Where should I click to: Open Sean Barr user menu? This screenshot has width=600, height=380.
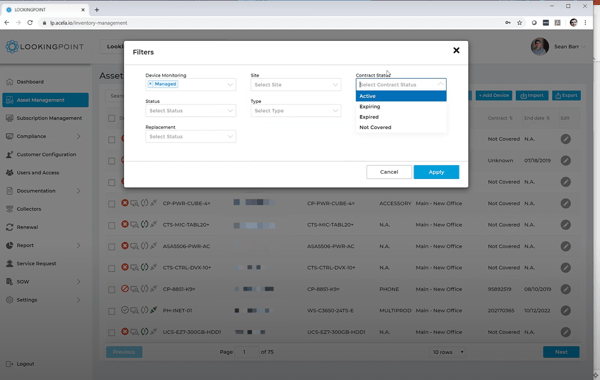pyautogui.click(x=570, y=47)
